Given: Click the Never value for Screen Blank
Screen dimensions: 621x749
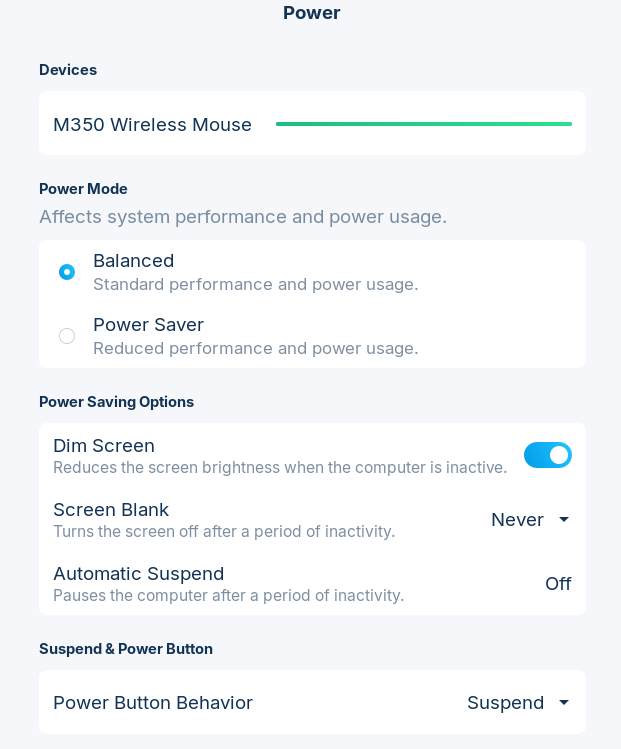Looking at the screenshot, I should (x=517, y=520).
